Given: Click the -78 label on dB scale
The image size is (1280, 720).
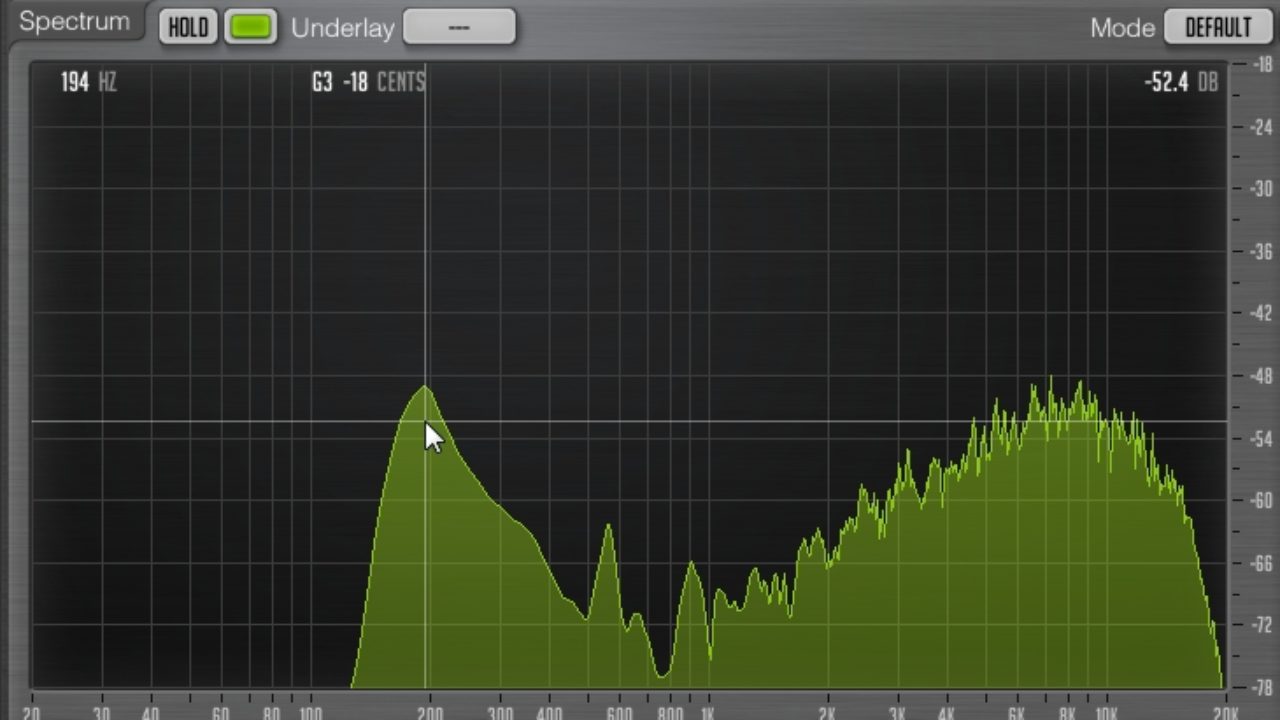Looking at the screenshot, I should [x=1259, y=688].
